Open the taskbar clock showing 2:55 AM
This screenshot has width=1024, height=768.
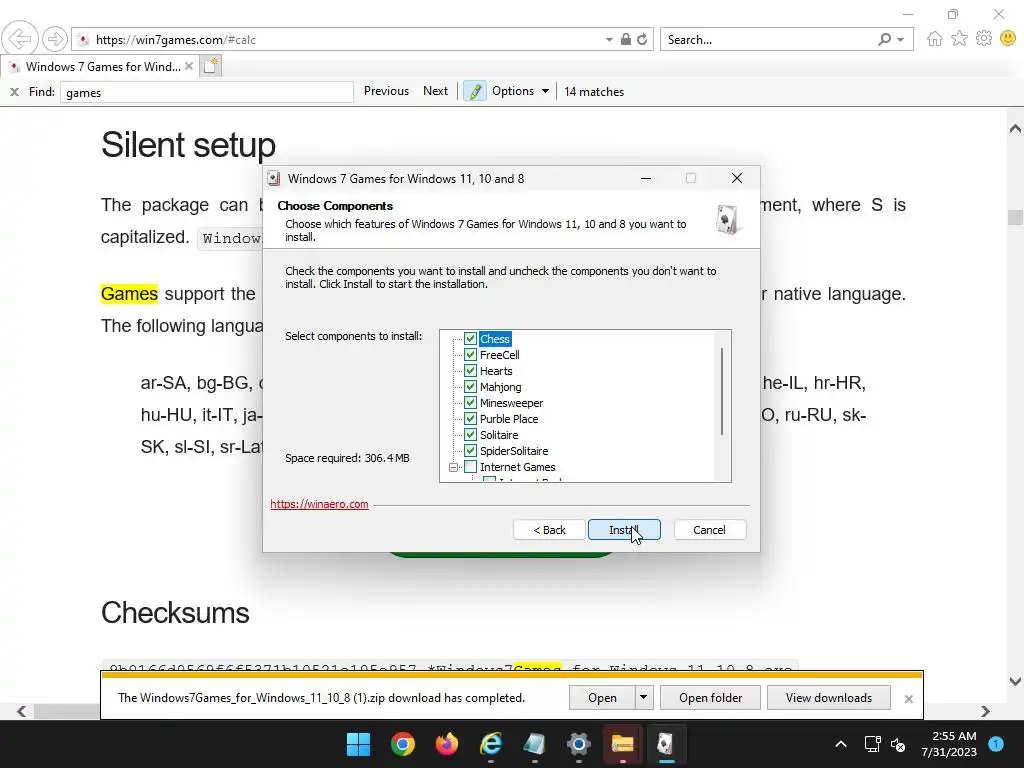[x=949, y=744]
